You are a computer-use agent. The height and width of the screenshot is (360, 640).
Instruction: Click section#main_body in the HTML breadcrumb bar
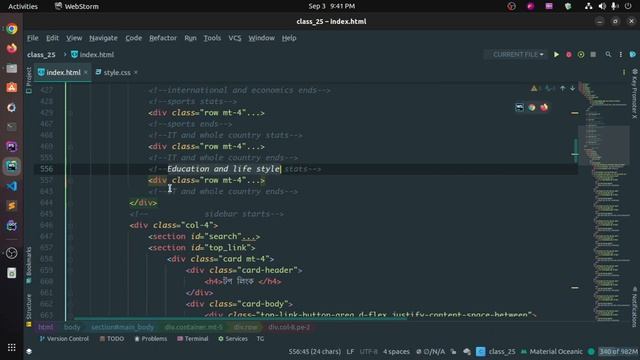[x=122, y=327]
